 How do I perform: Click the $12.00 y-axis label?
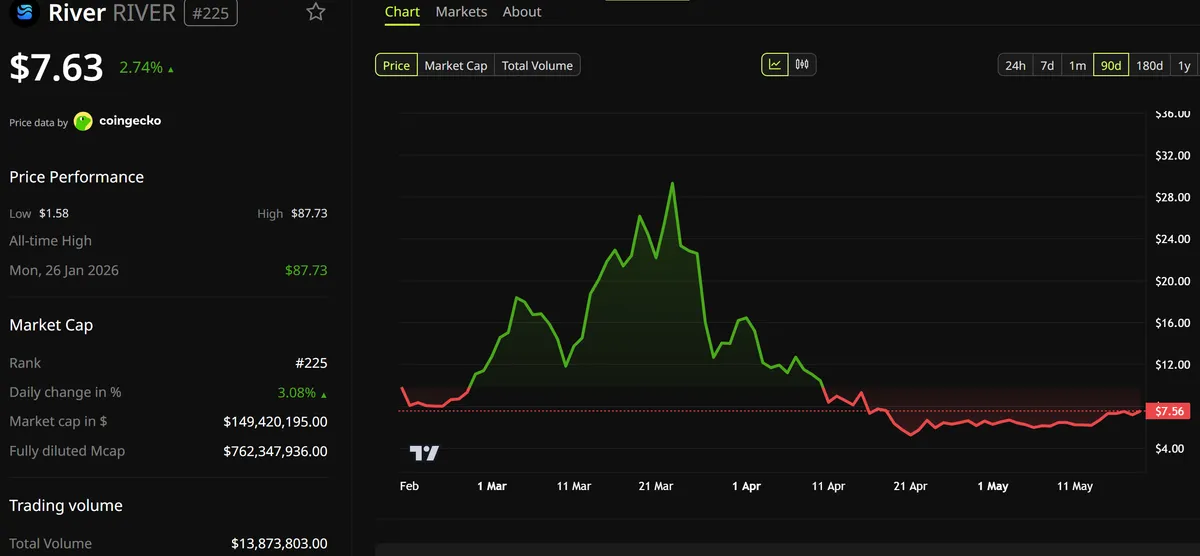point(1172,365)
